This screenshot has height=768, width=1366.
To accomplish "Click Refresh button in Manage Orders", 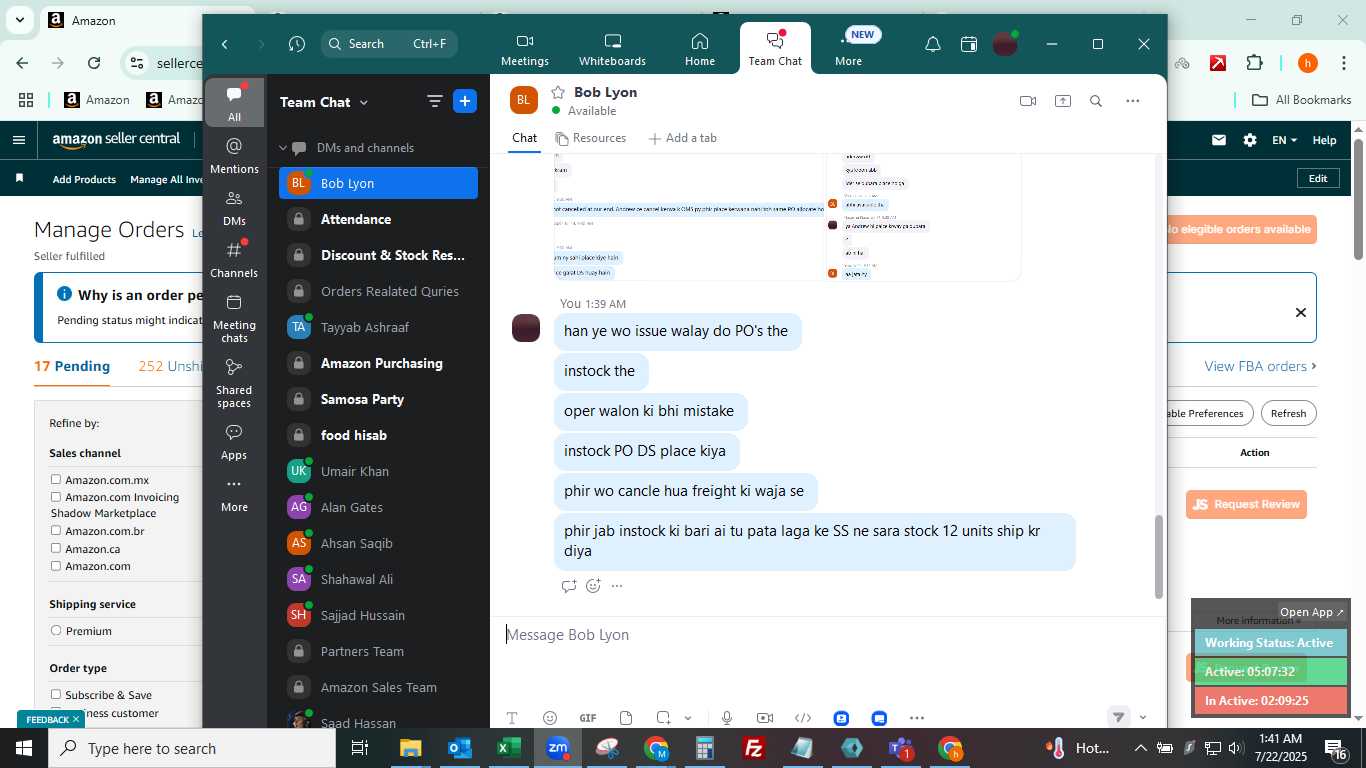I will click(1288, 413).
